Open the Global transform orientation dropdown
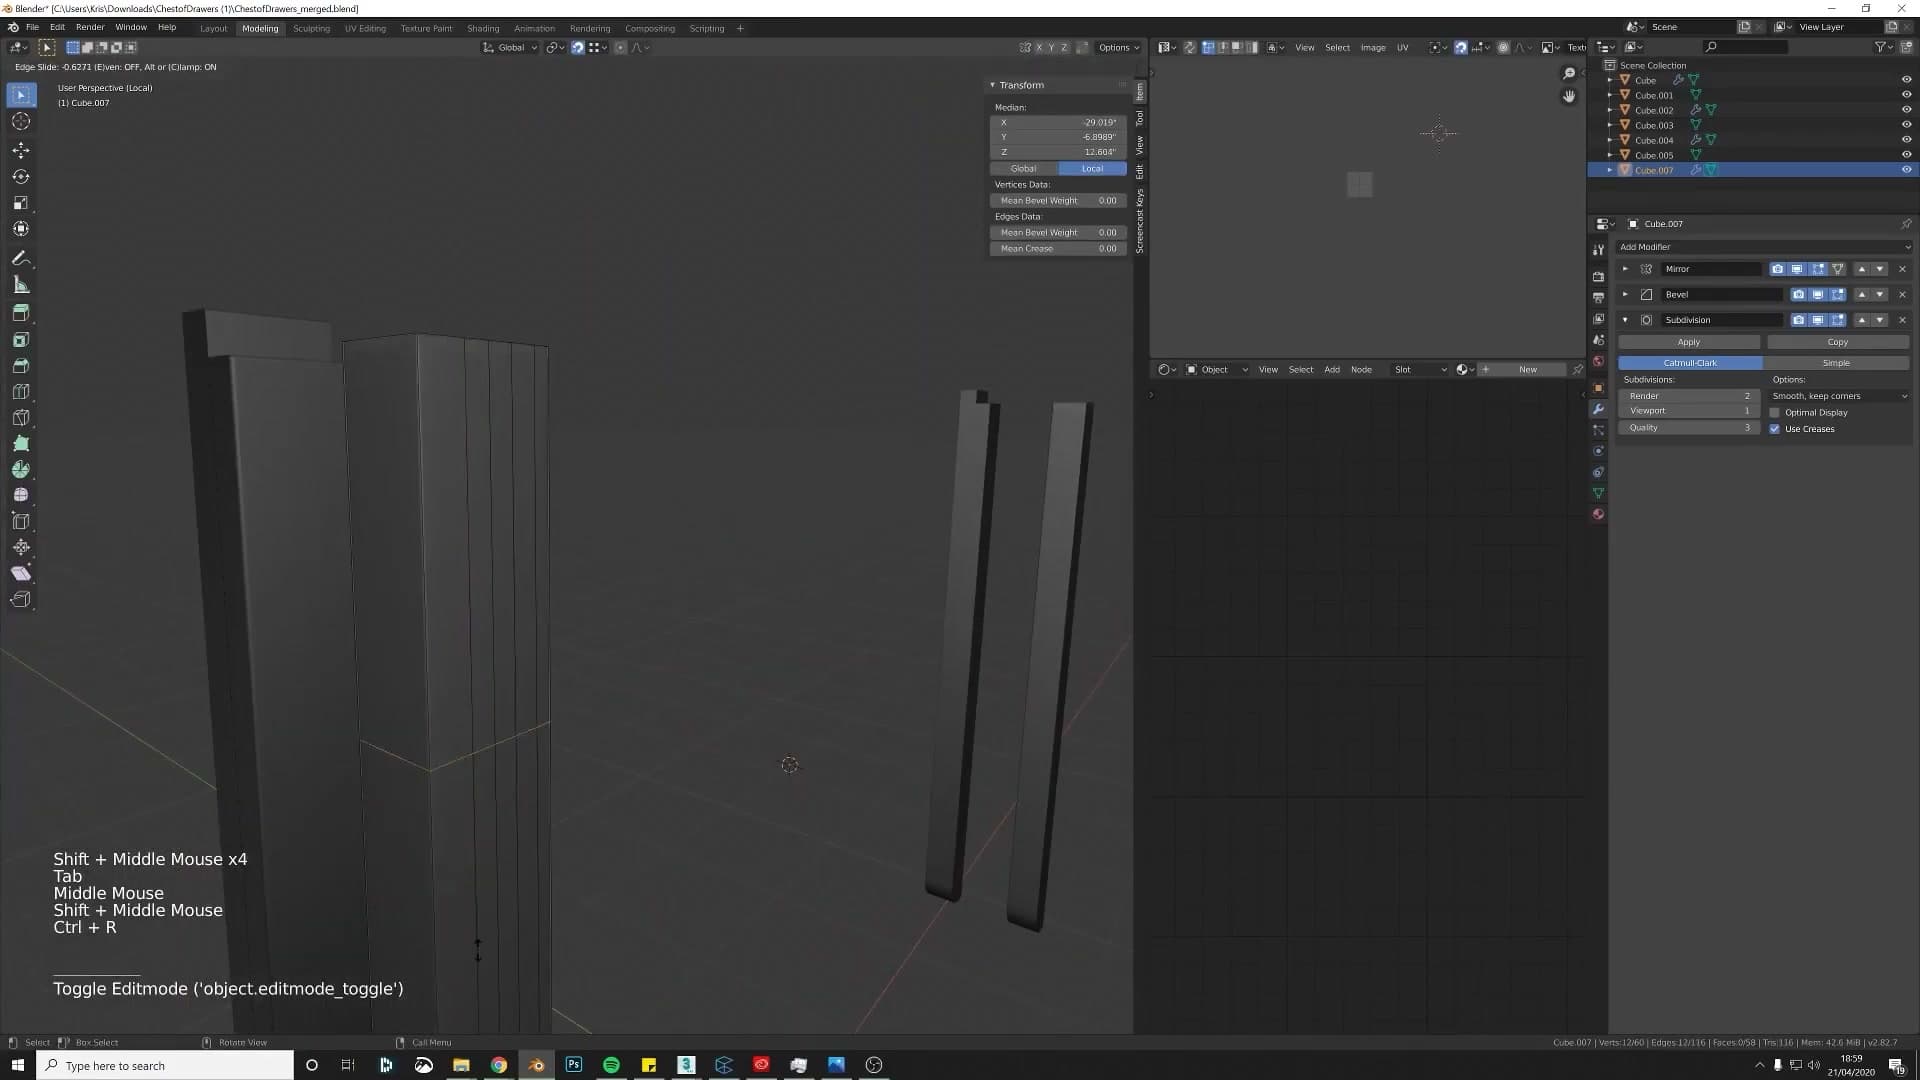 510,47
